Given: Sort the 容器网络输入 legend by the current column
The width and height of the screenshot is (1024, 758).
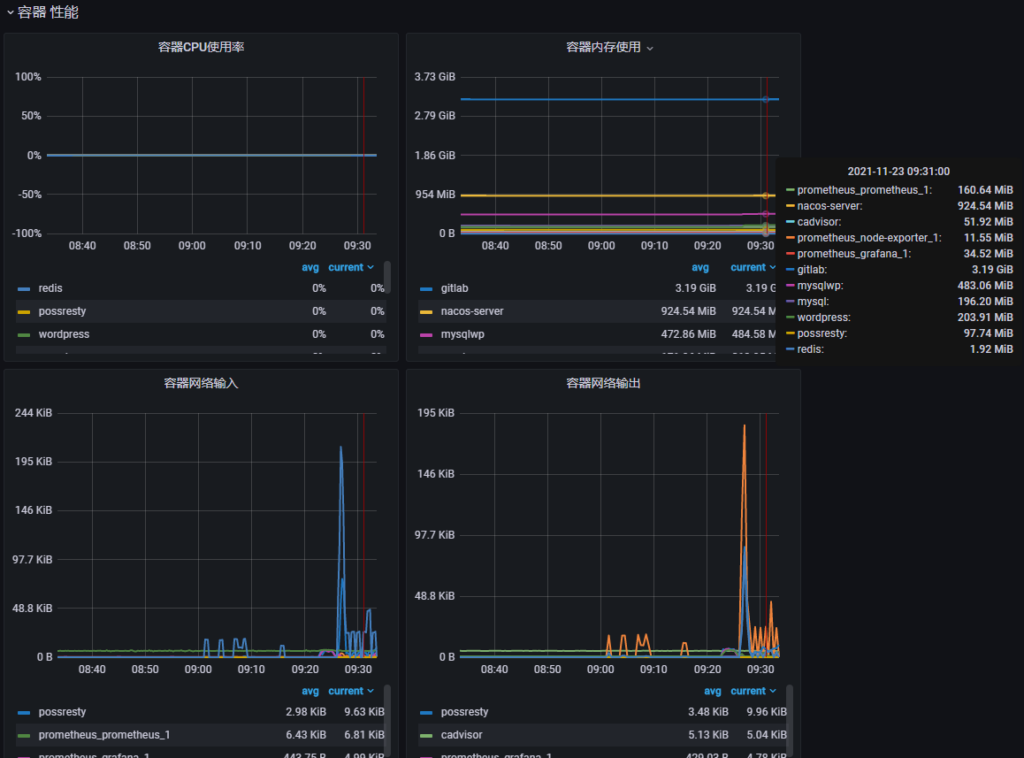Looking at the screenshot, I should pos(346,691).
